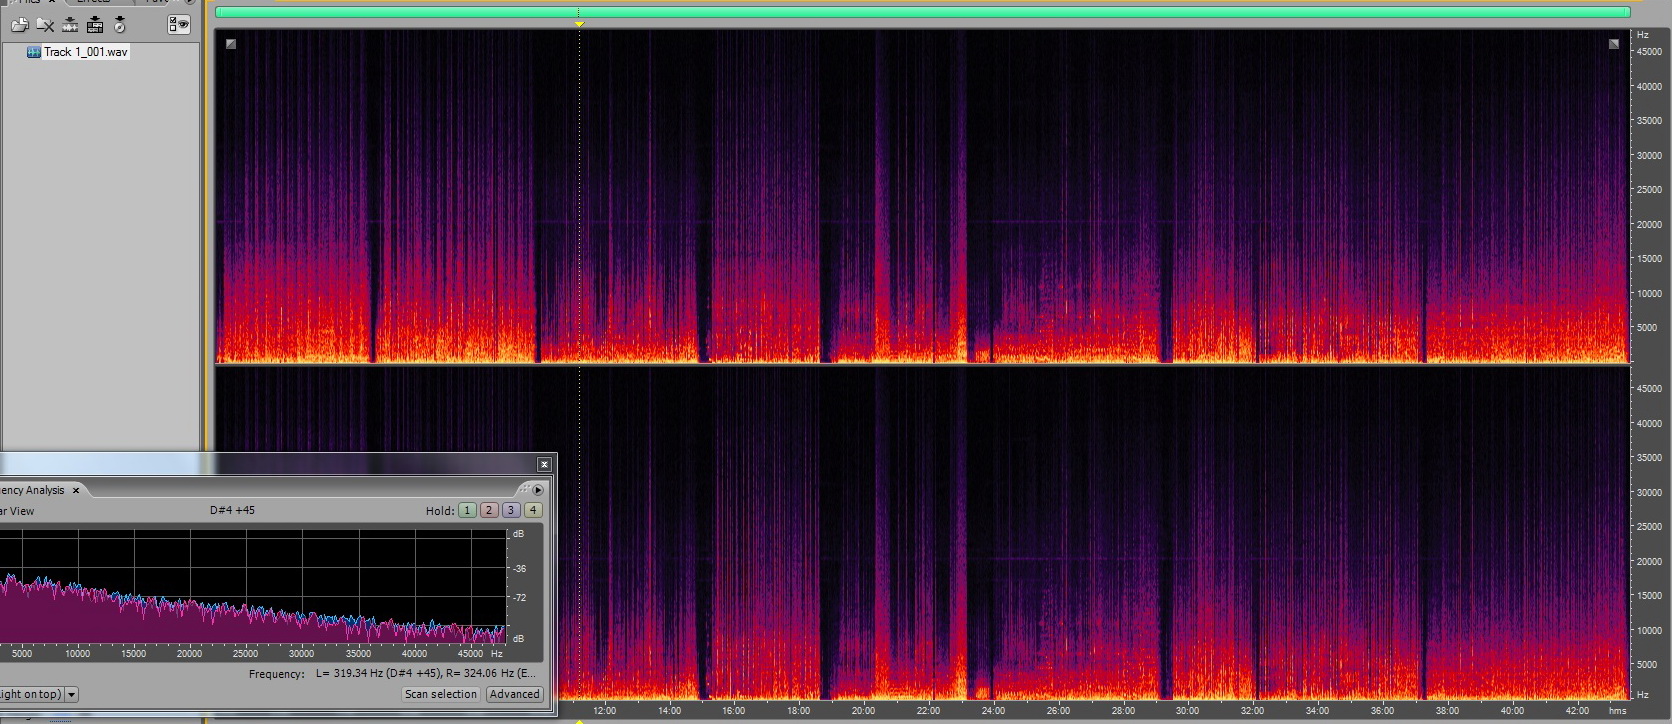1672x724 pixels.
Task: Click the Advanced button
Action: coord(514,694)
